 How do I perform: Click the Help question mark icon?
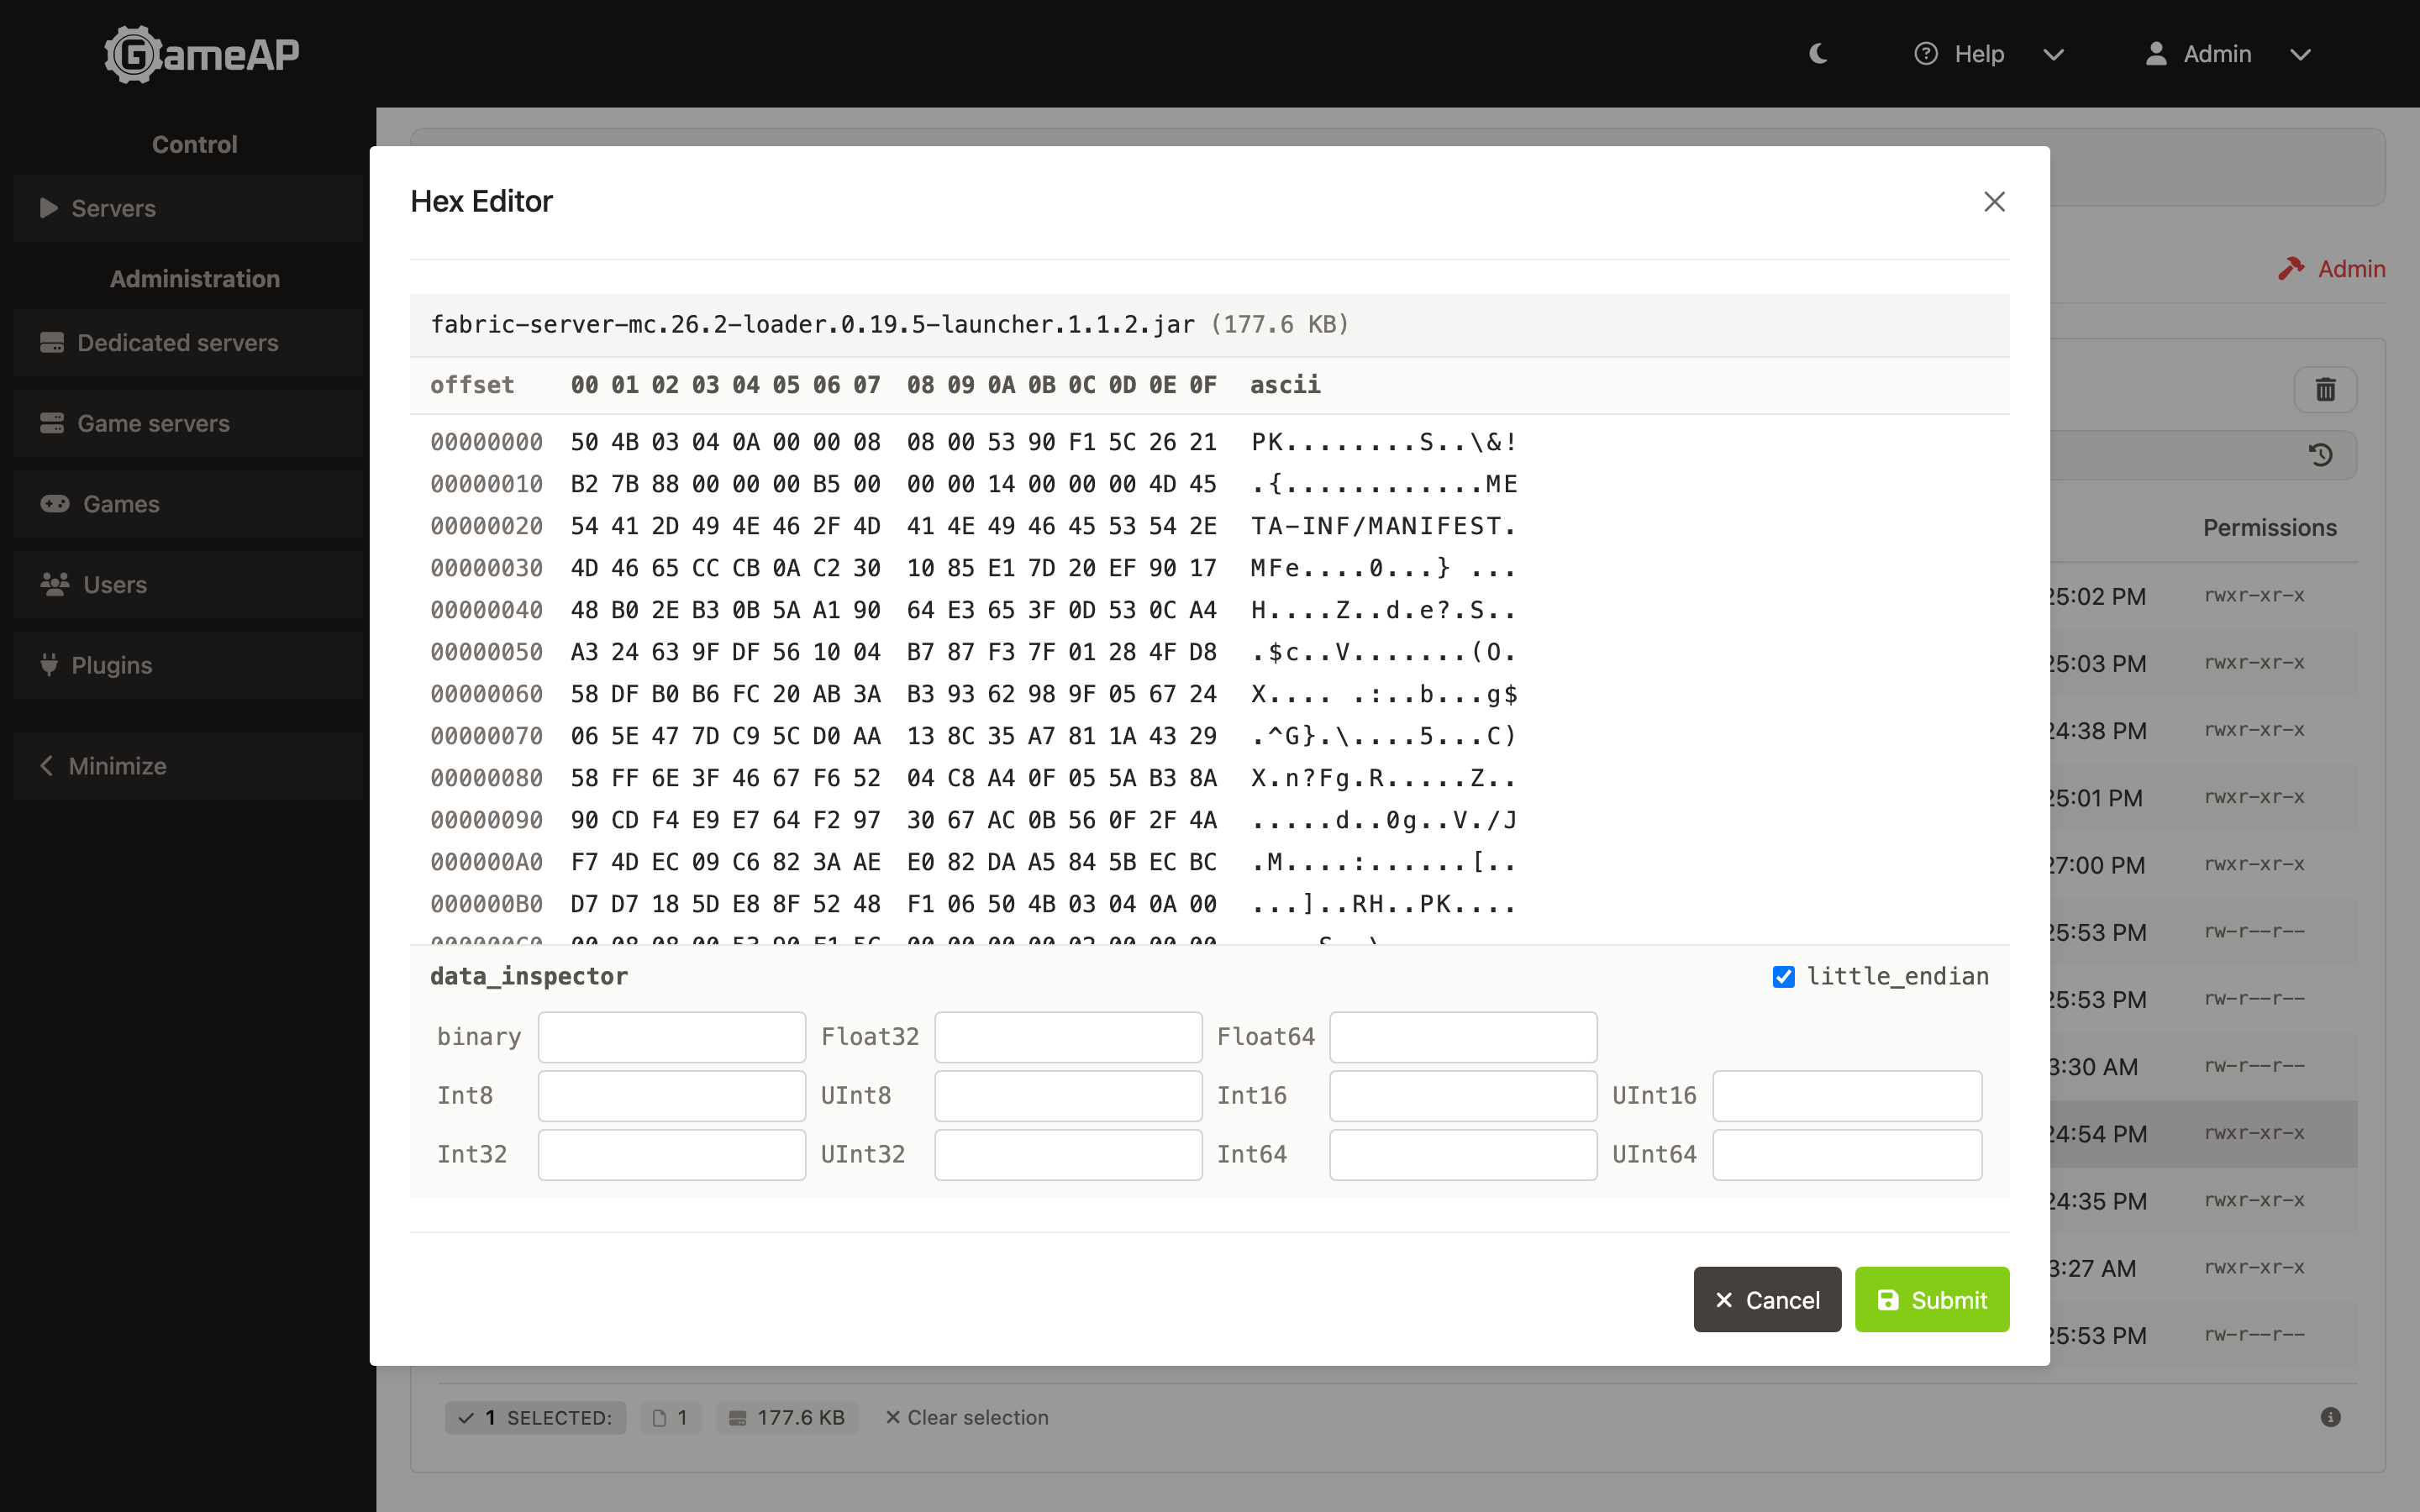tap(1925, 54)
